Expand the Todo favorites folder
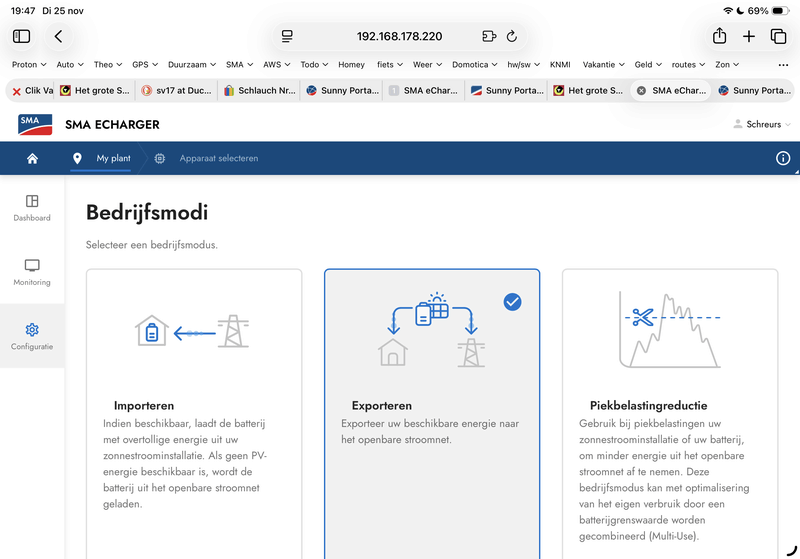The height and width of the screenshot is (559, 800). (x=314, y=65)
